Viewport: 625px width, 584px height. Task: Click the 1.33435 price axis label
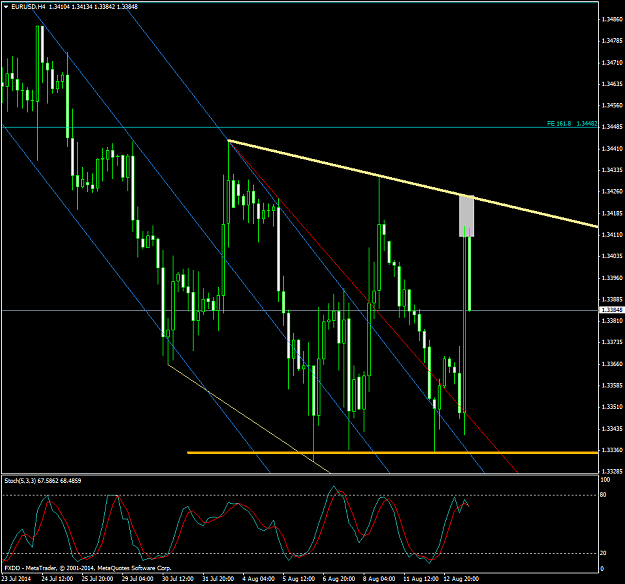(612, 429)
